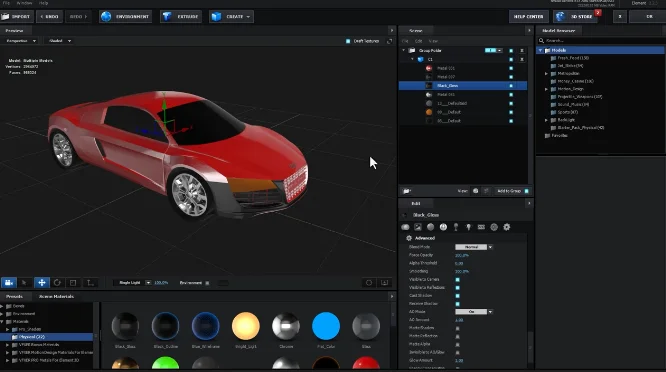Select the Chrome material preset thumbnail

(x=286, y=326)
